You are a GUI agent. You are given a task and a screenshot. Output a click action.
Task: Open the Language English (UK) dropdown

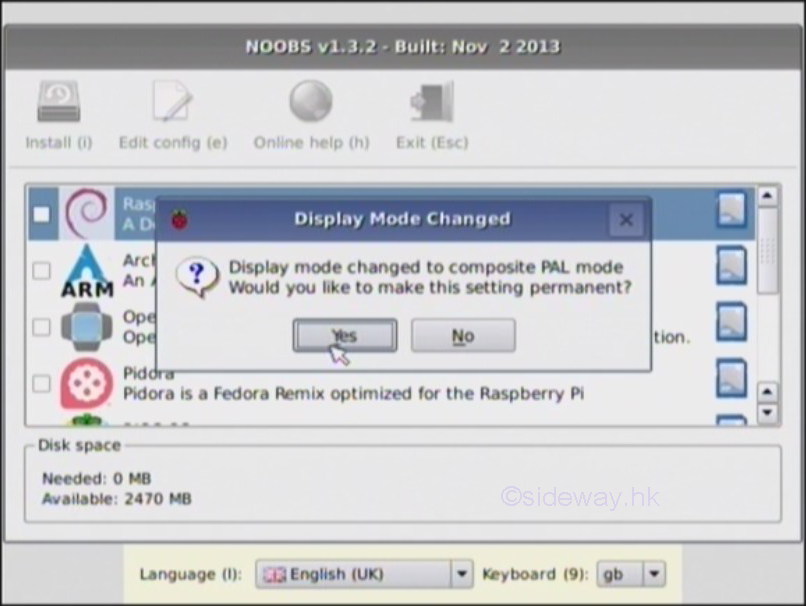pos(364,574)
